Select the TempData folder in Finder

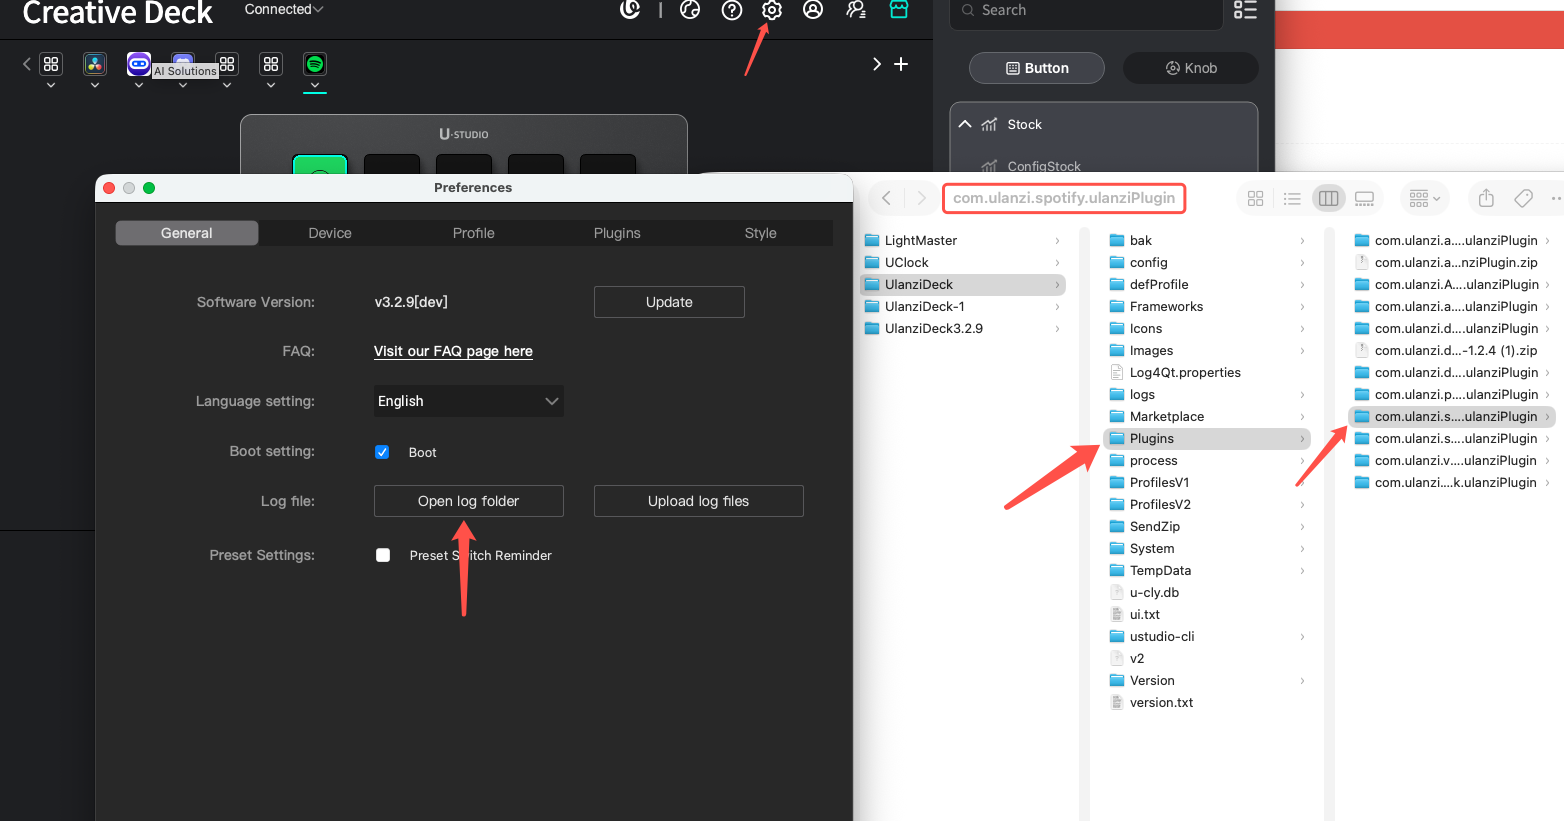pyautogui.click(x=1207, y=570)
